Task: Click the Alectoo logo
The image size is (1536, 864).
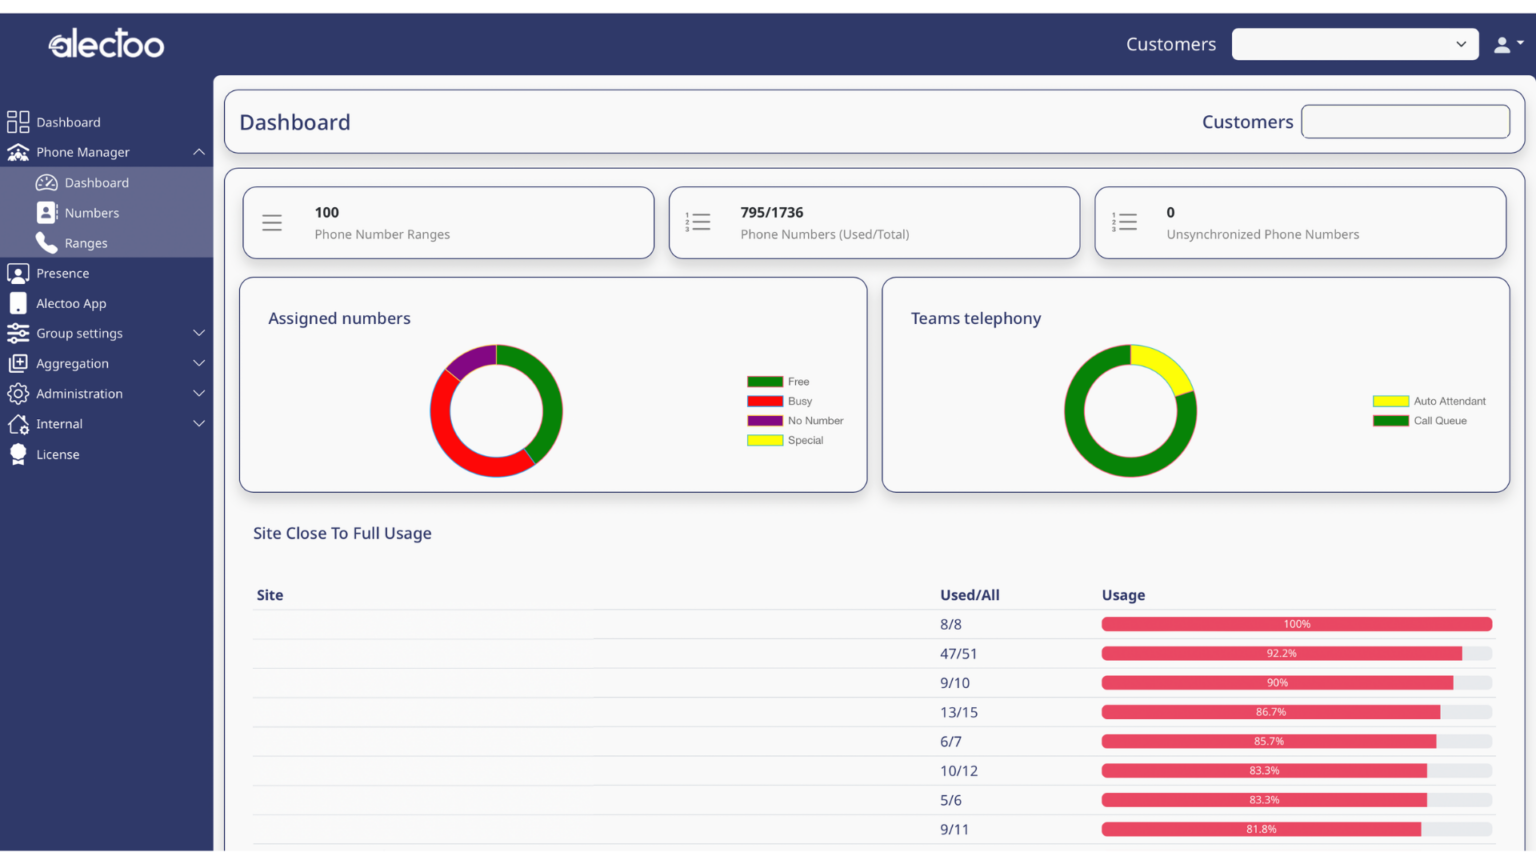Action: click(x=106, y=44)
